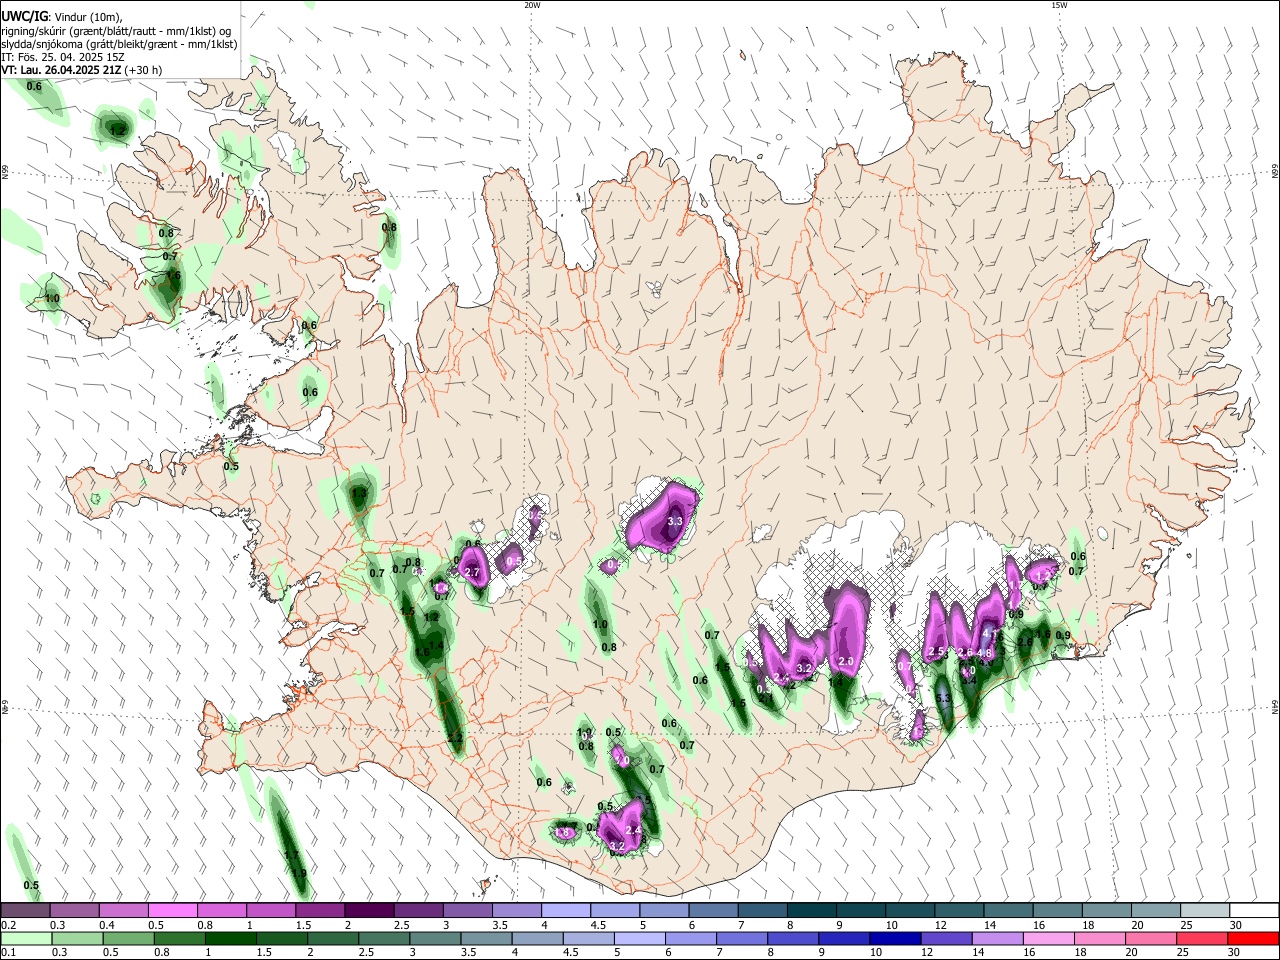Choose the violet 14–16 rain legend swatch
Viewport: 1280px width, 960px height.
(x=997, y=939)
